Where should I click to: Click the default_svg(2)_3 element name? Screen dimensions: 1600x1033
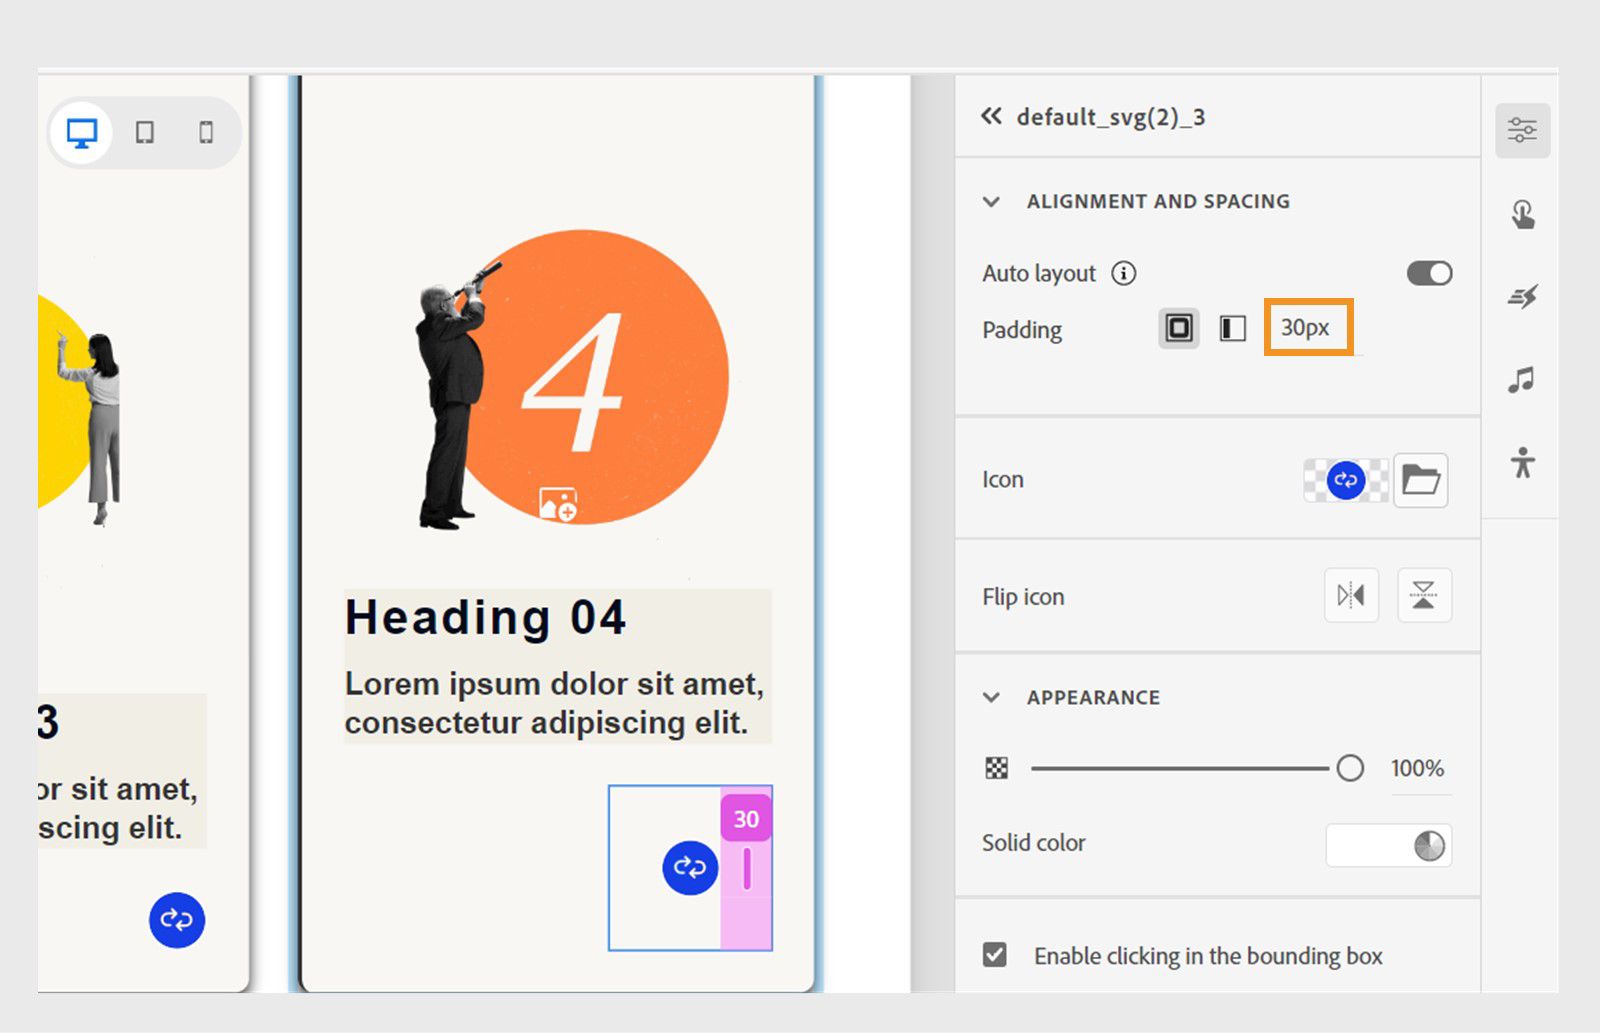pos(1110,117)
